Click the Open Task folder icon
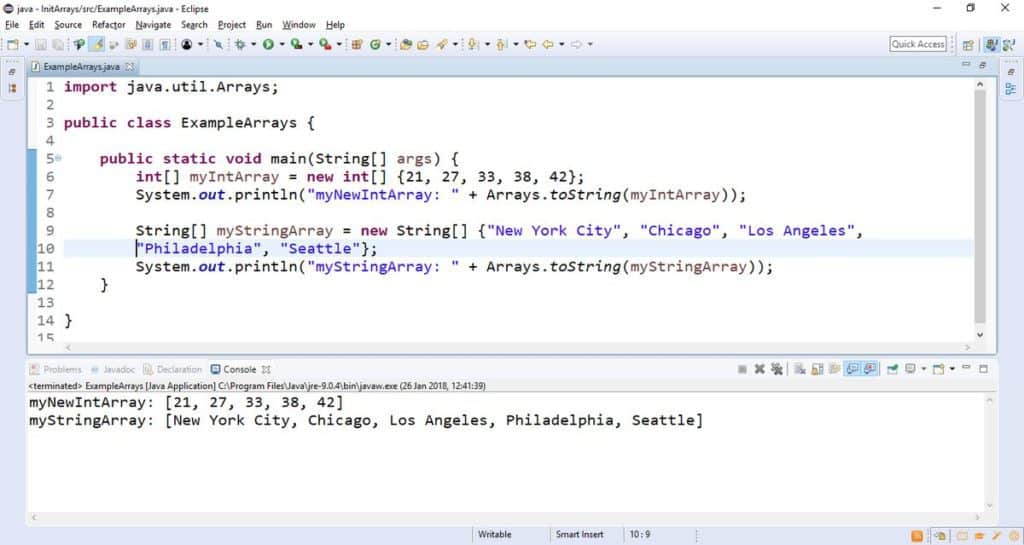This screenshot has height=545, width=1024. [x=423, y=44]
